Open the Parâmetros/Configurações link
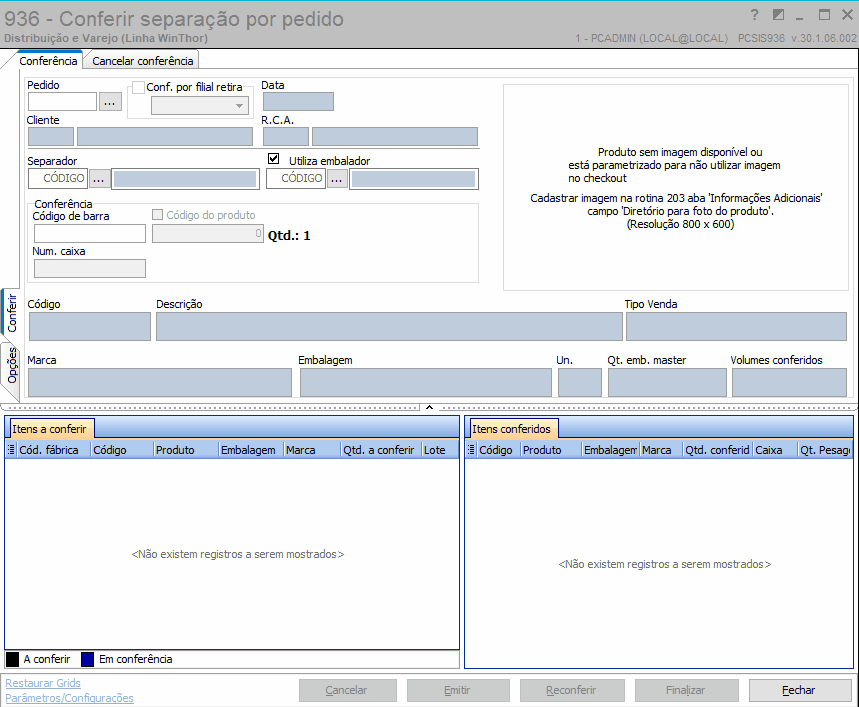 pos(70,698)
